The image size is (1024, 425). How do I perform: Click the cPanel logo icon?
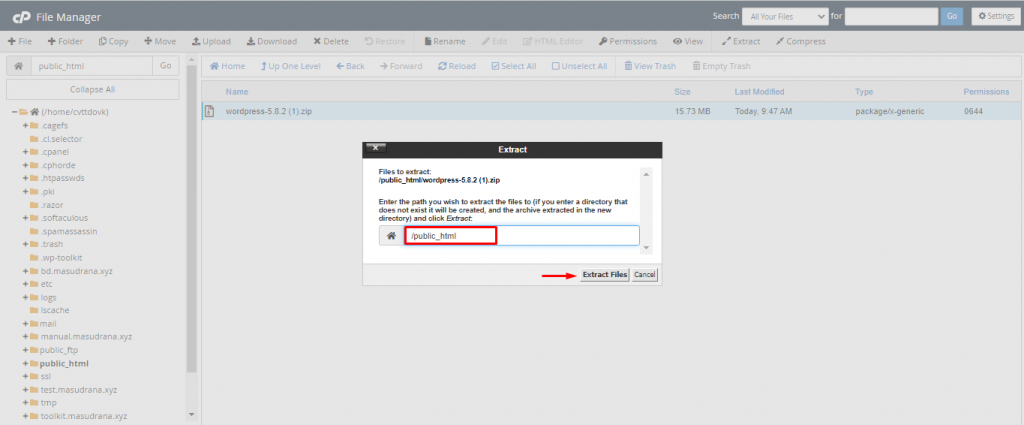pyautogui.click(x=22, y=17)
